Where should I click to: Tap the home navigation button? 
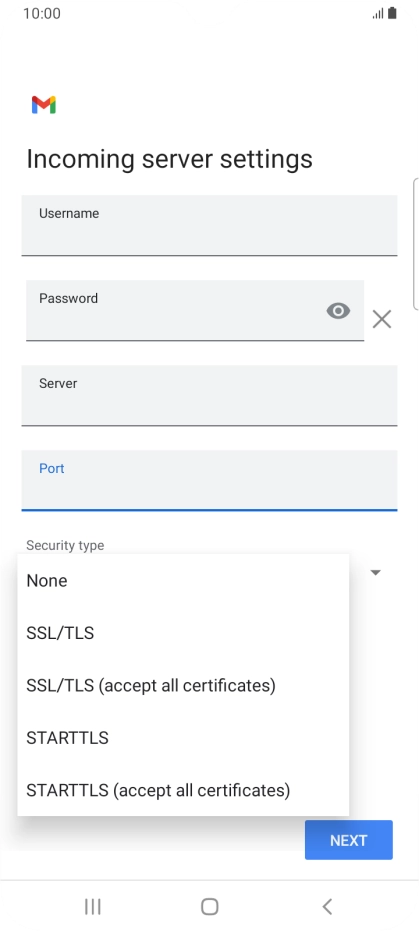point(210,906)
